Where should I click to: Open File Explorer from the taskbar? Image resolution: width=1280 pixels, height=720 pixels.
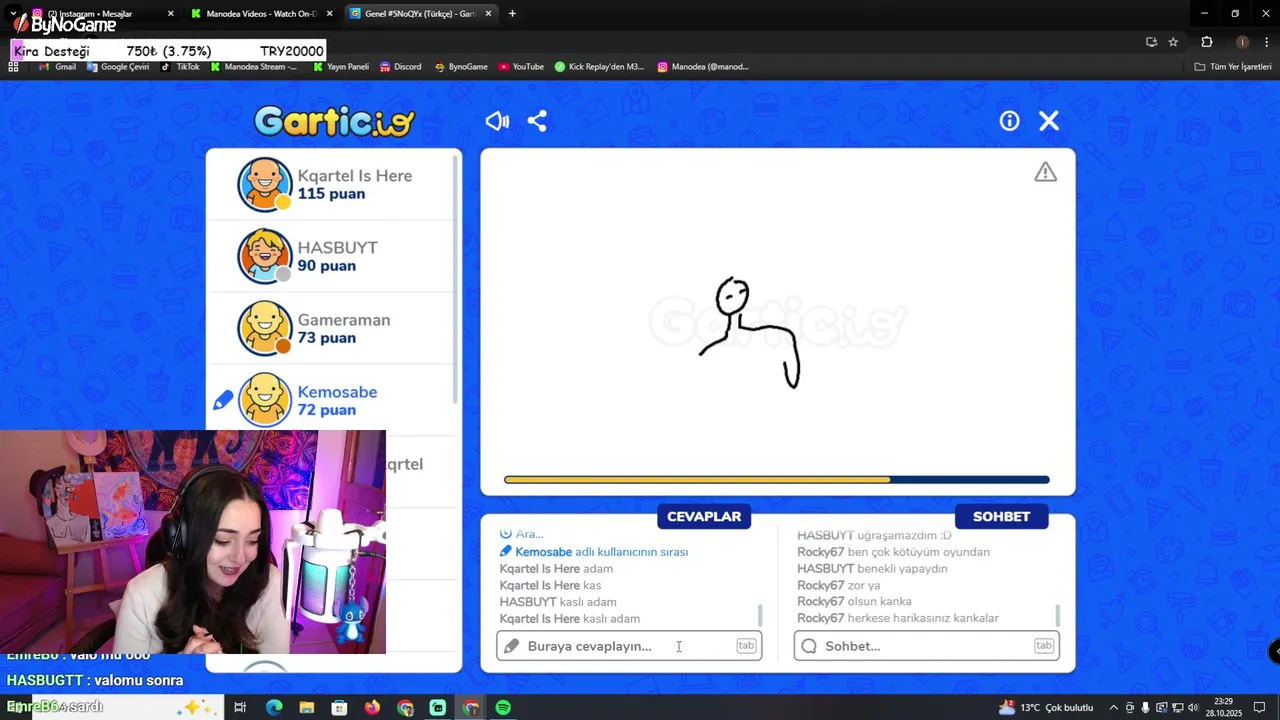coord(306,708)
